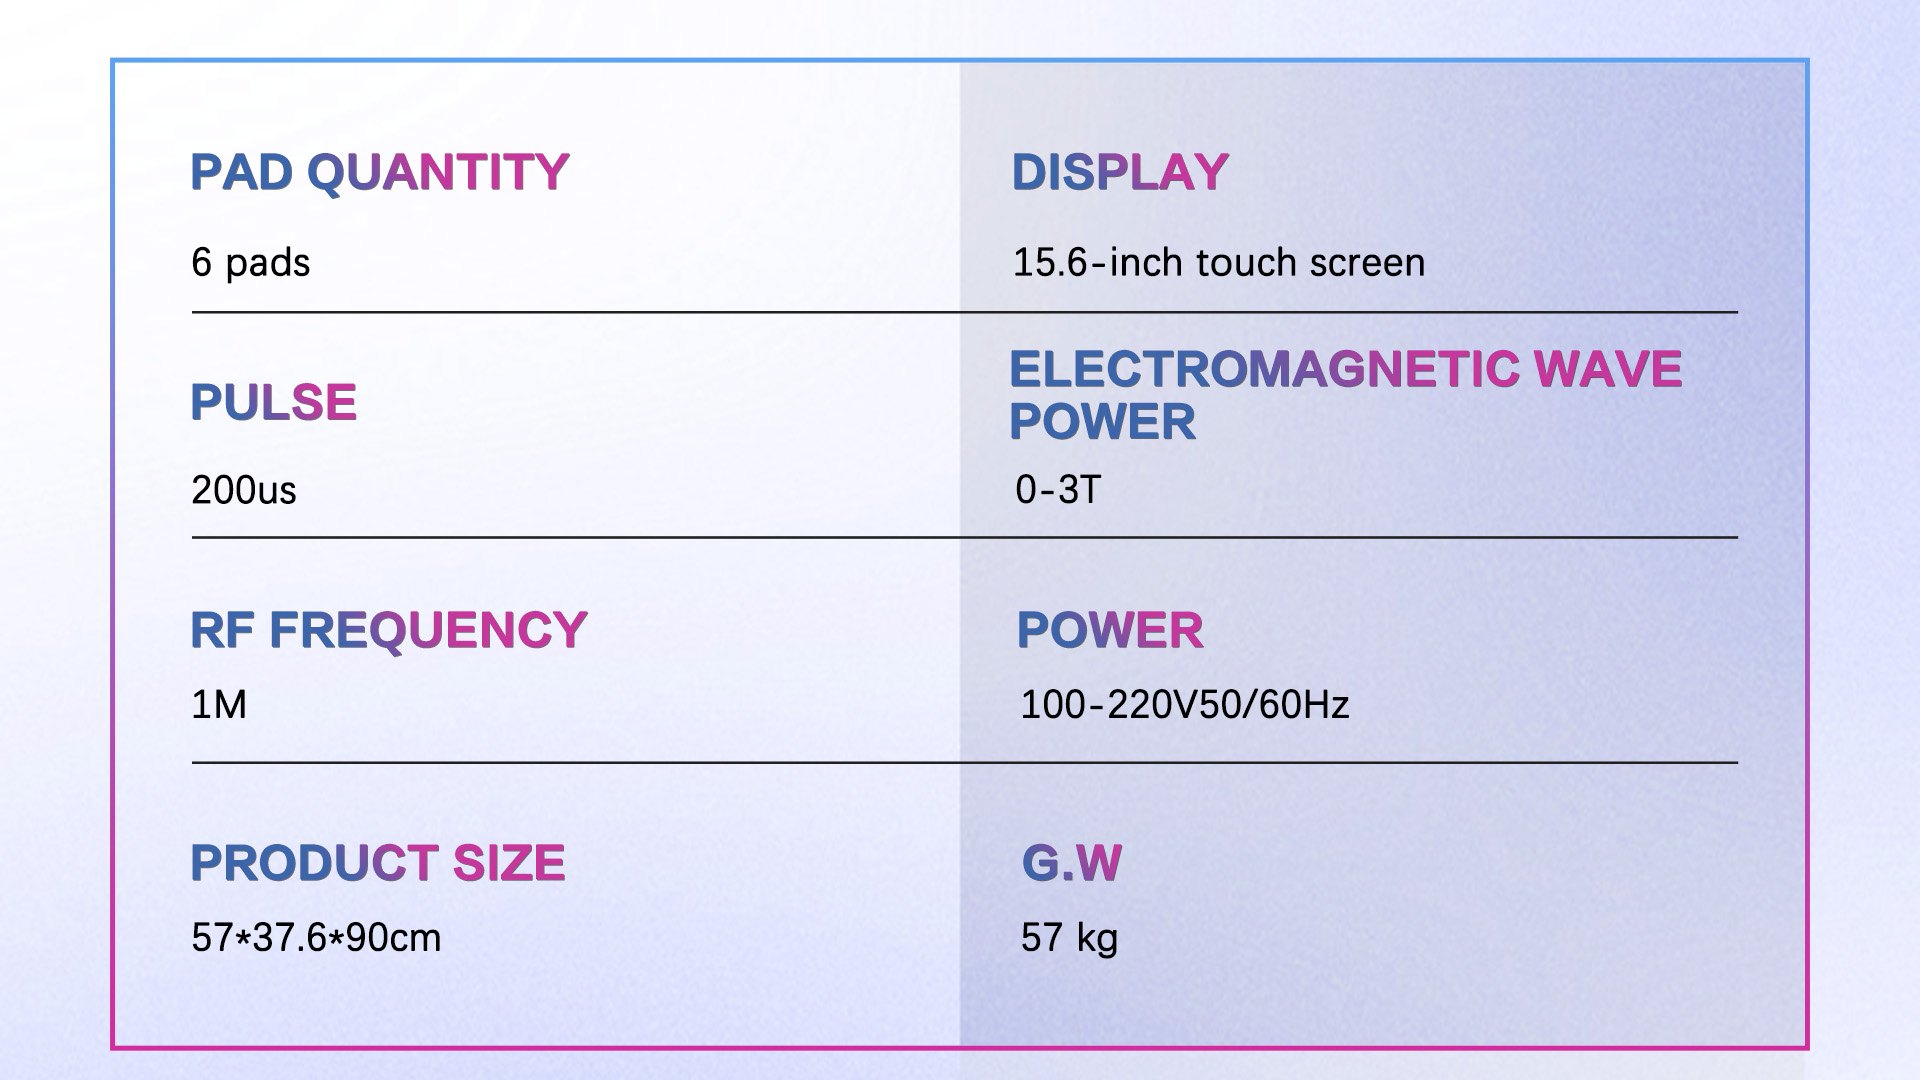
Task: Select the "57 kg" weight value
Action: [1068, 938]
